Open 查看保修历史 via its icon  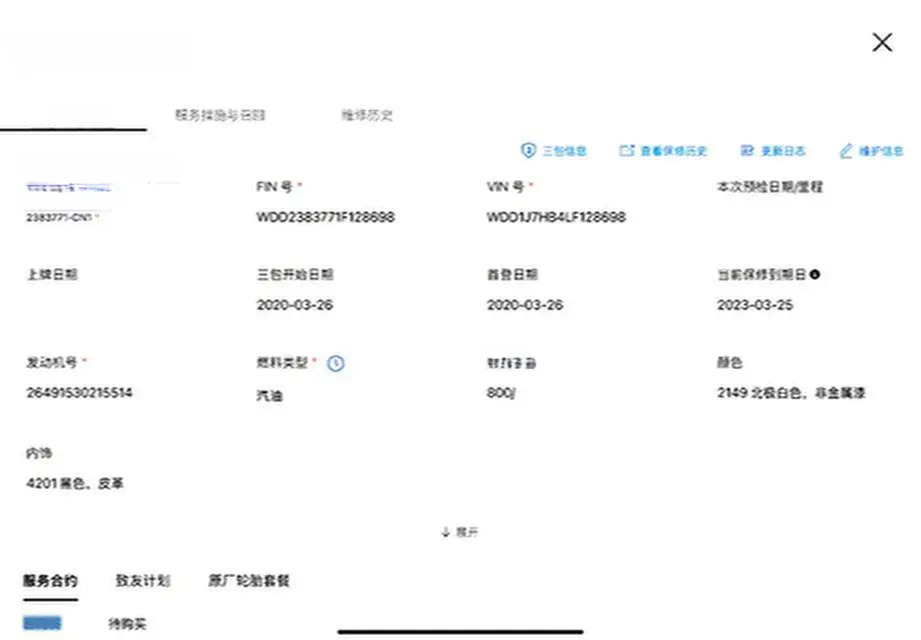pyautogui.click(x=627, y=151)
